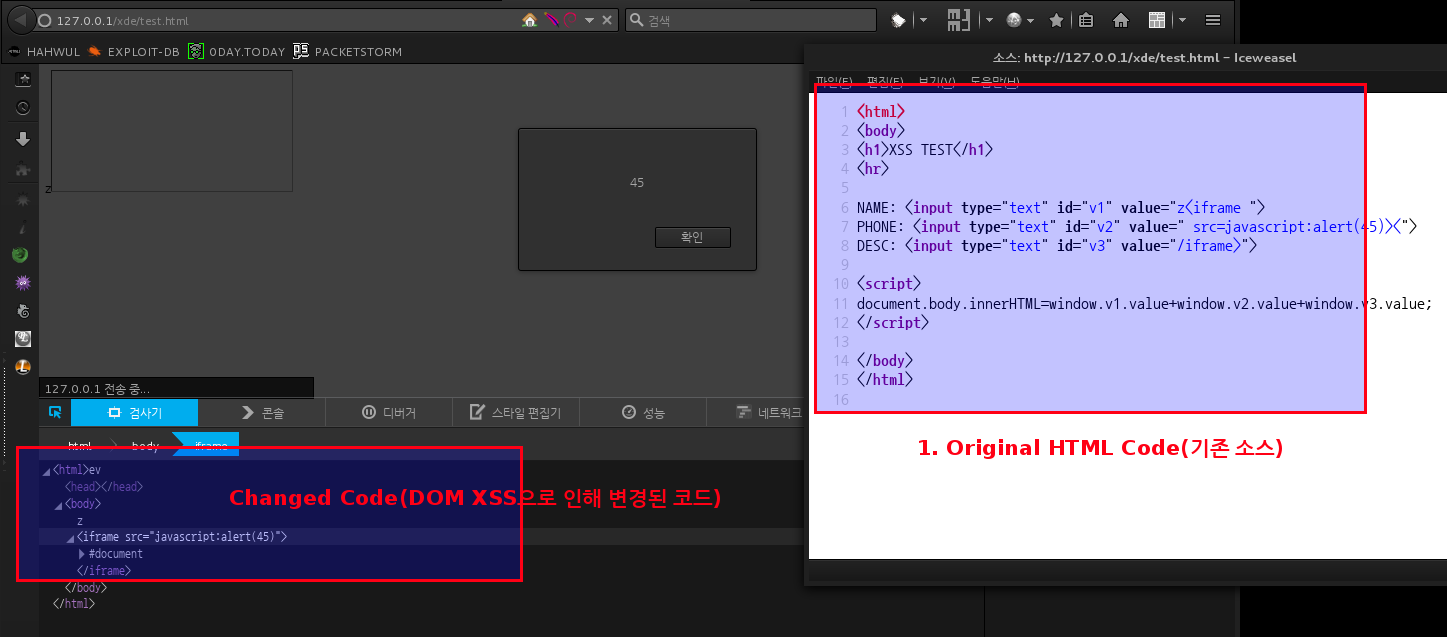Open the hamburger menu

tap(1213, 20)
